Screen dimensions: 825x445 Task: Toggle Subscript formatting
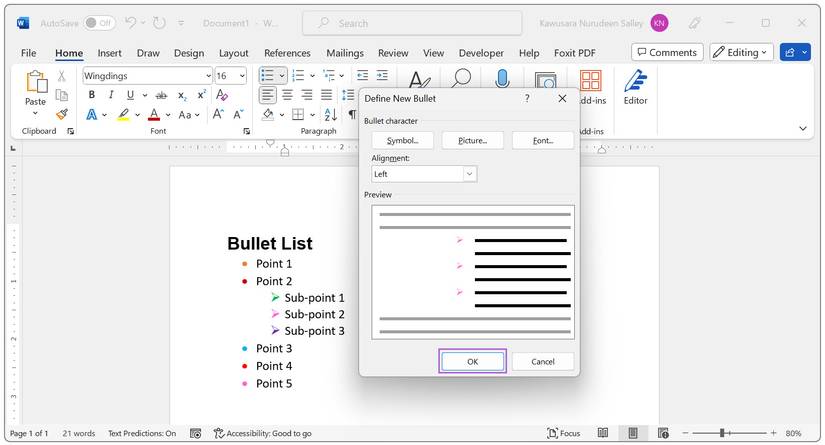pyautogui.click(x=182, y=95)
